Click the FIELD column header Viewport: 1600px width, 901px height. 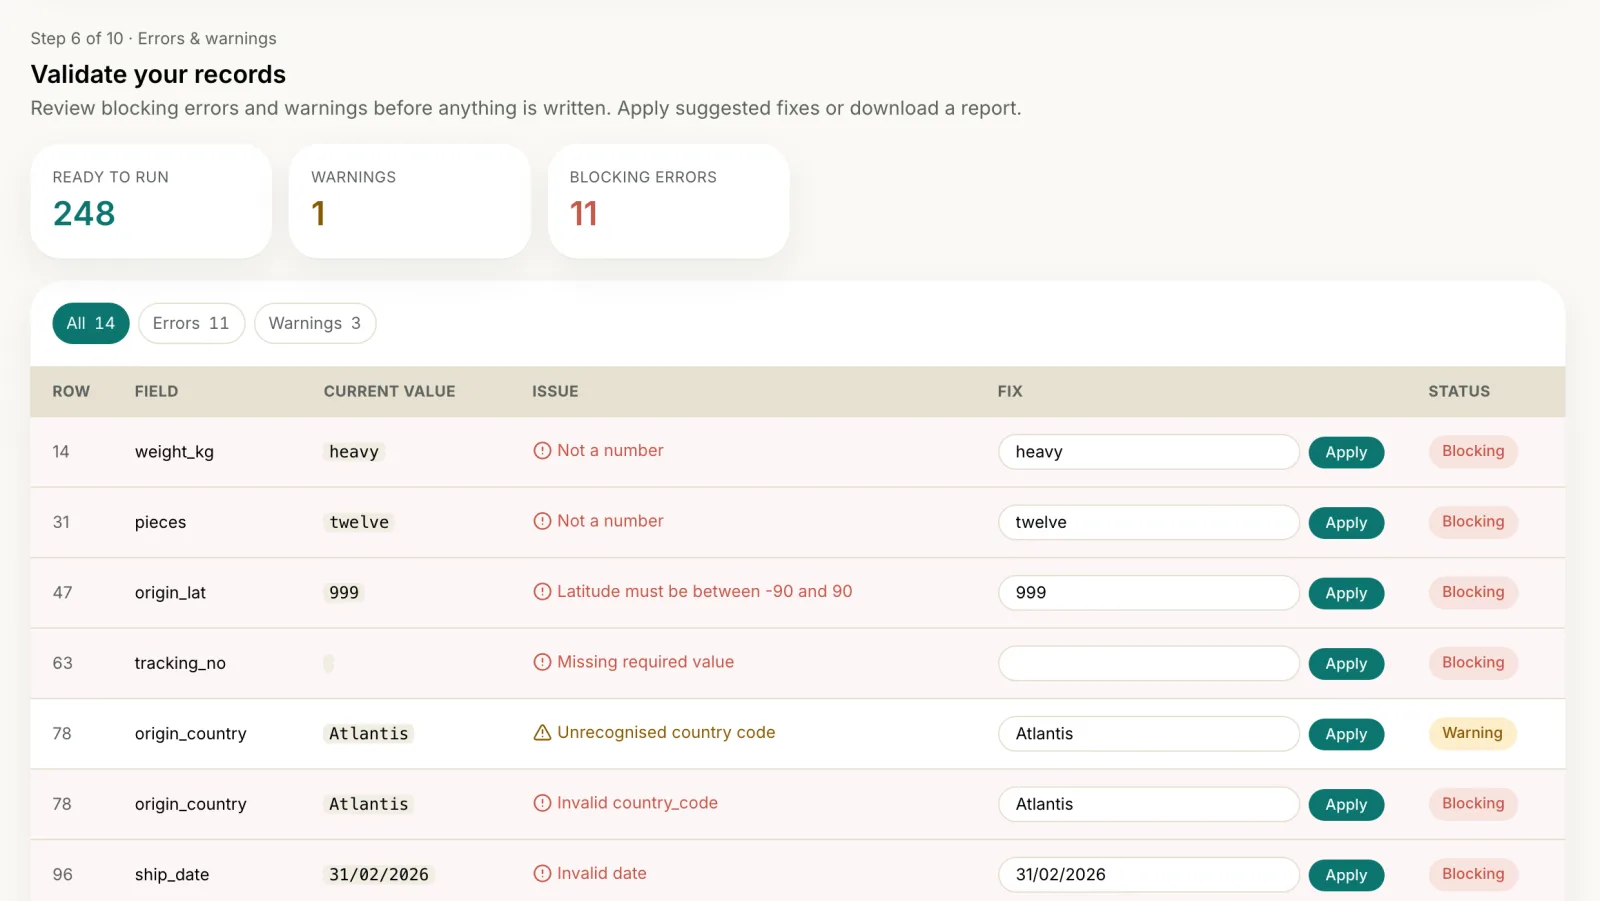157,391
